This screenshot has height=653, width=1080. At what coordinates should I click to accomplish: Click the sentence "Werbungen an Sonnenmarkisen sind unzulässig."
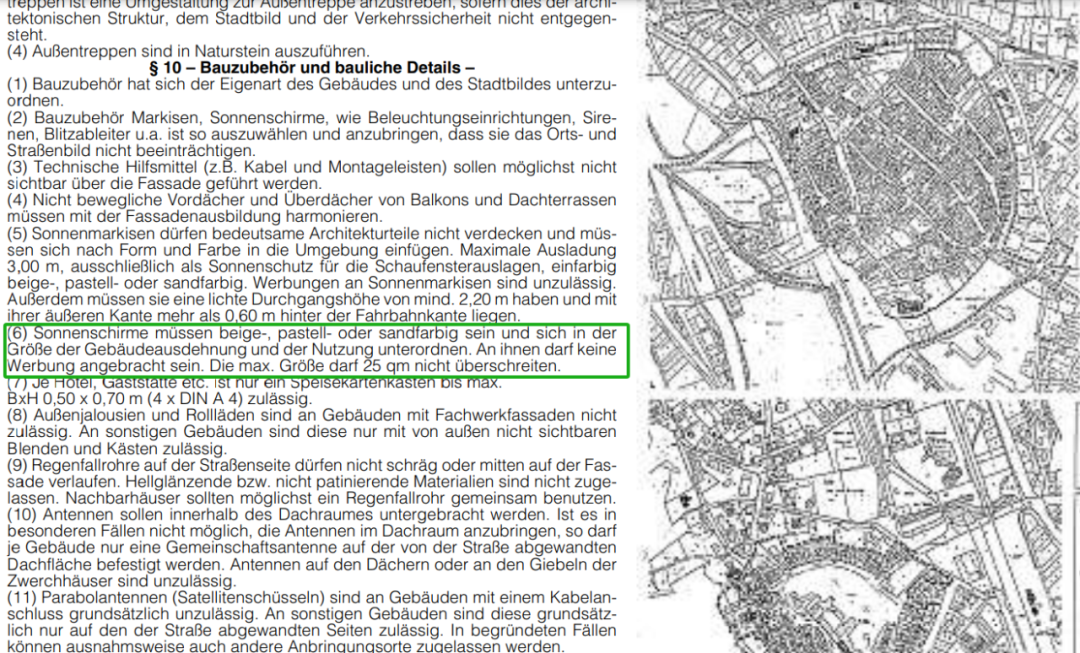point(433,282)
